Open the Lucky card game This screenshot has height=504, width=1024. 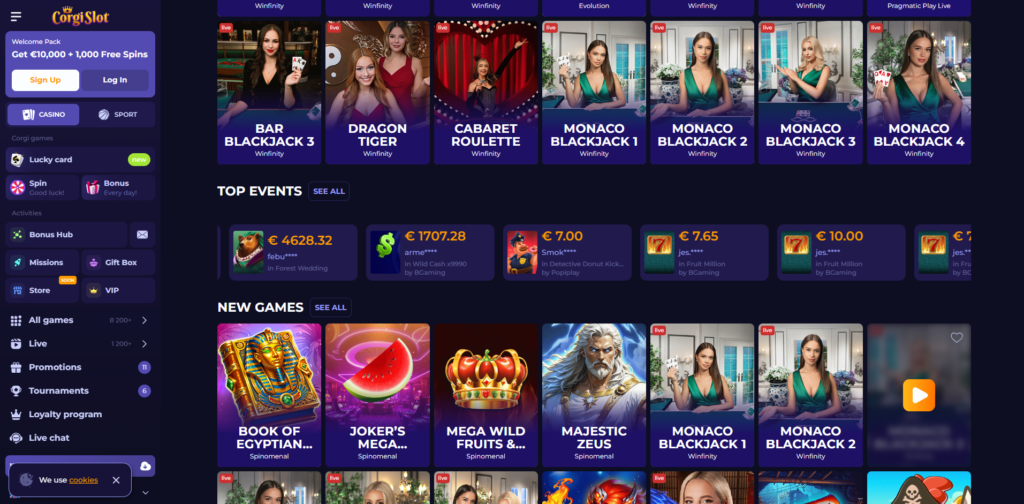point(80,159)
